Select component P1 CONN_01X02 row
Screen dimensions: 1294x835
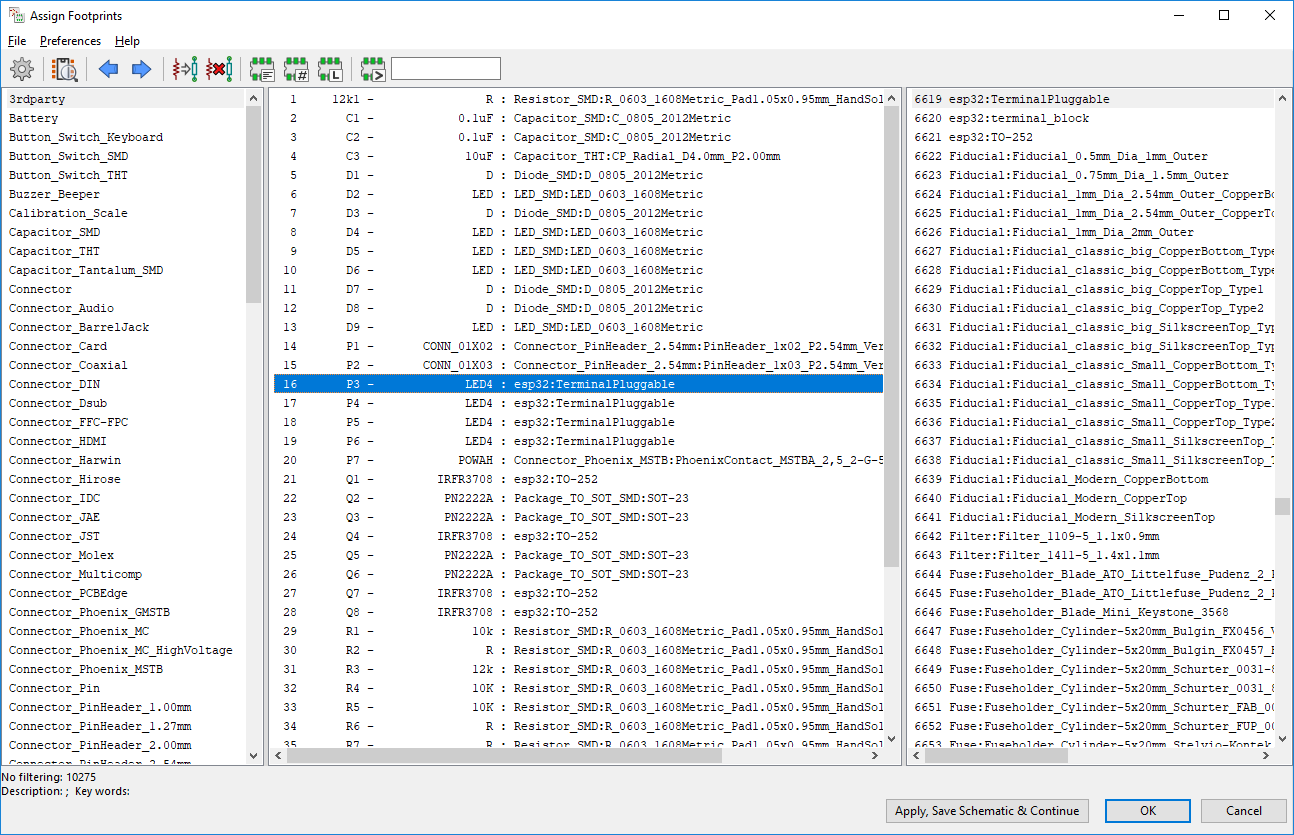(578, 346)
